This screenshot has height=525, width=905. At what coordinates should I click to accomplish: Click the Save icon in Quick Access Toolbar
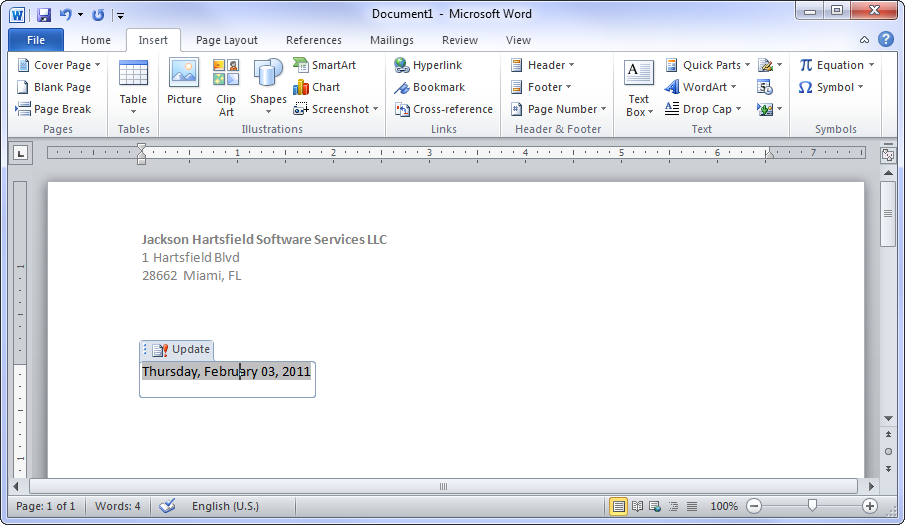[x=44, y=14]
